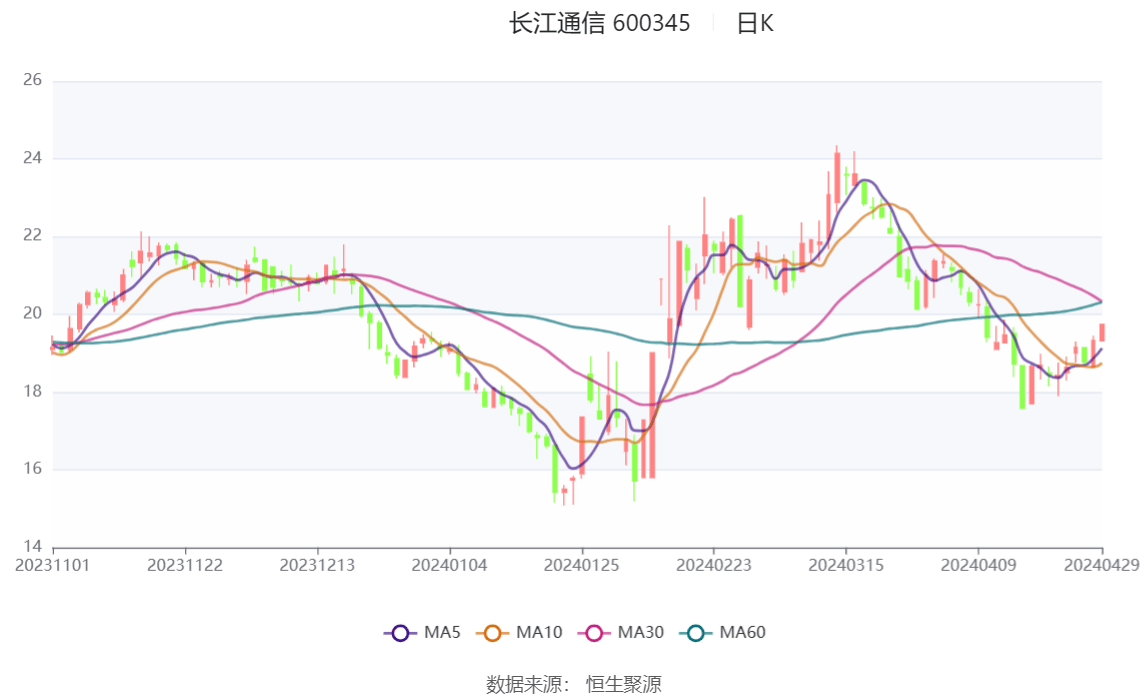The image size is (1148, 699).
Task: Select the 20240104 date axis label
Action: coord(450,565)
